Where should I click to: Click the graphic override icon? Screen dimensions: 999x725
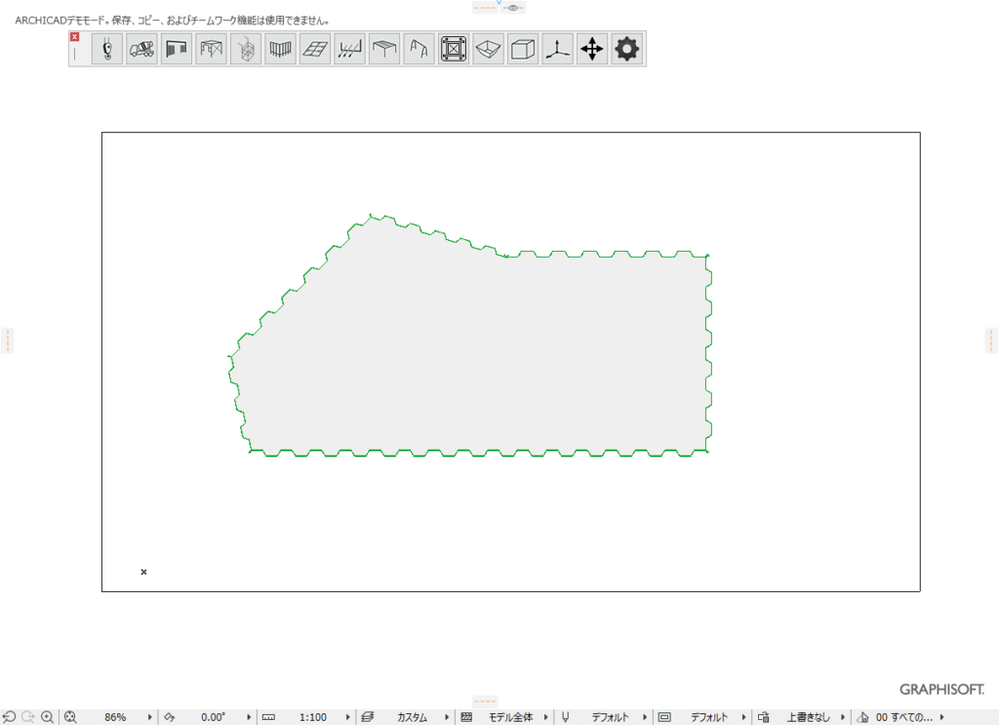(763, 717)
